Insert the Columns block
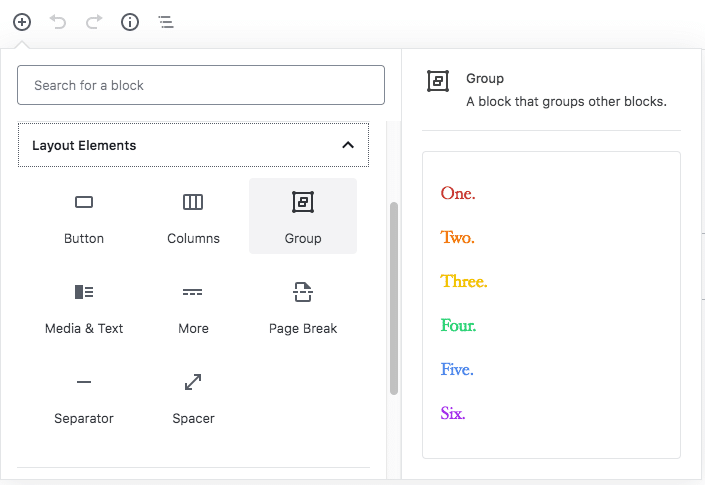705x485 pixels. pyautogui.click(x=193, y=216)
